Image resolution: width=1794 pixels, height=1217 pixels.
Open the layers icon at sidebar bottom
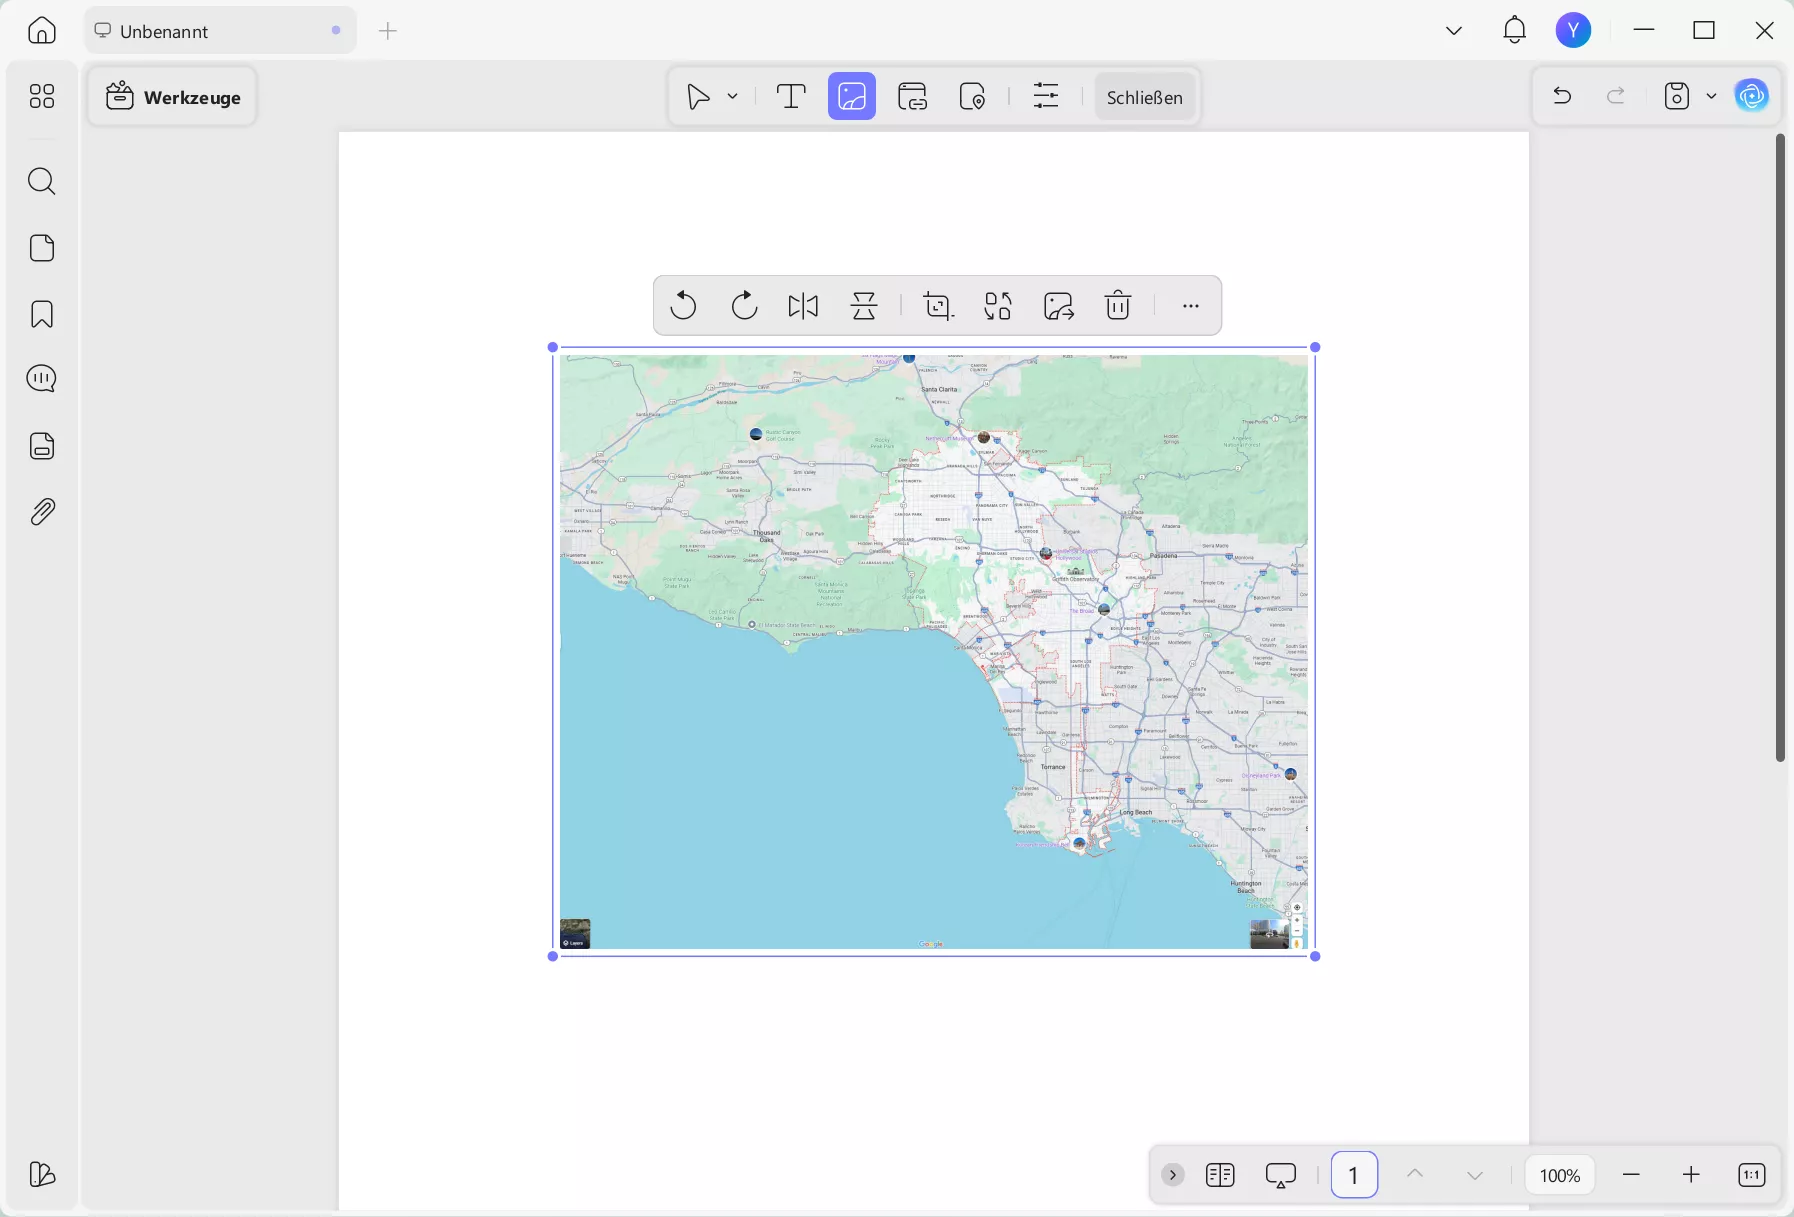click(x=42, y=1174)
